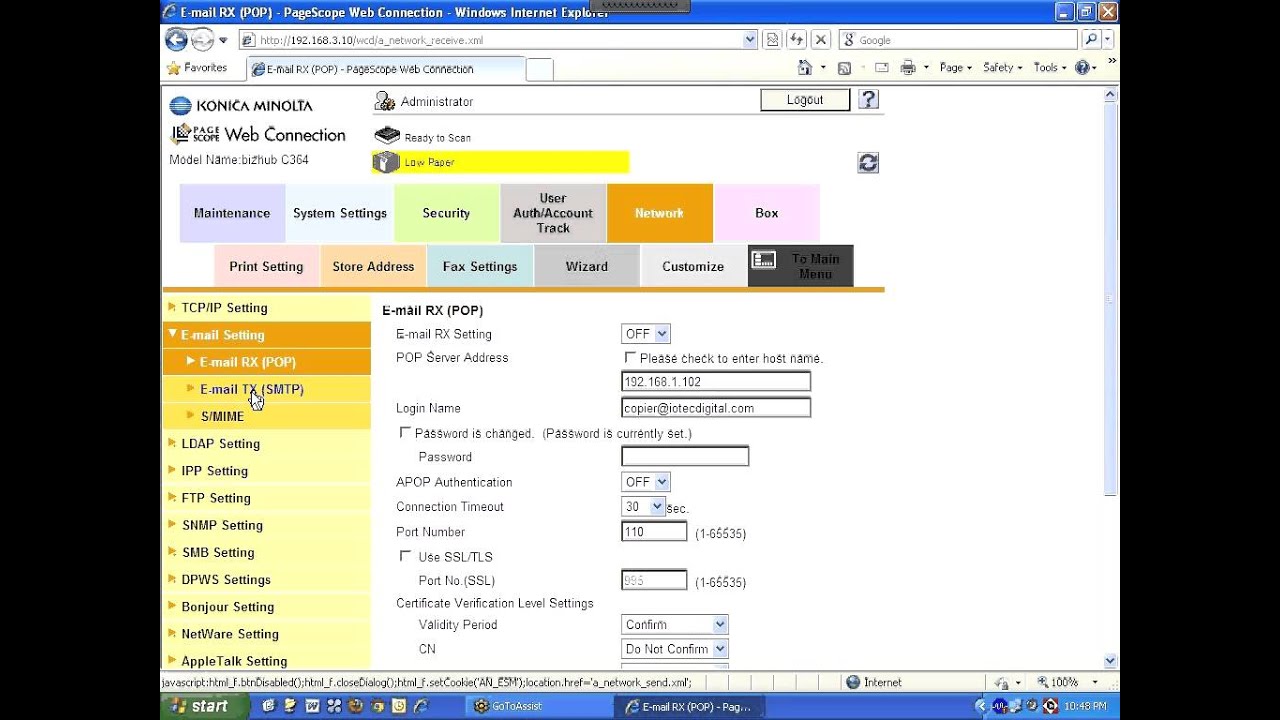Open the Box tab
Screen dimensions: 1280x720
click(x=767, y=213)
